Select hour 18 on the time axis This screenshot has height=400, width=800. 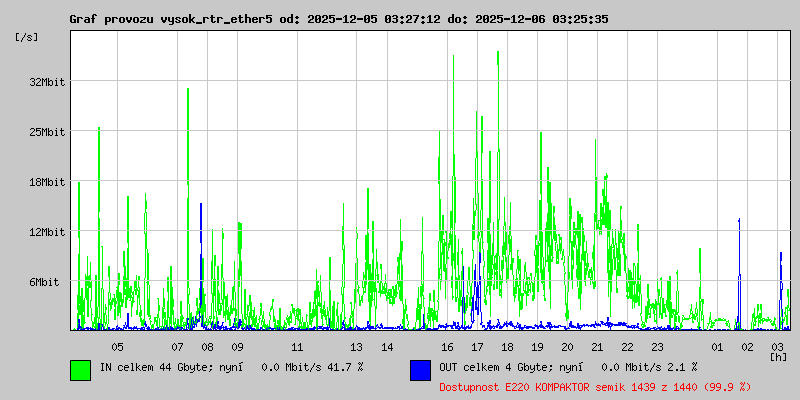(x=507, y=346)
